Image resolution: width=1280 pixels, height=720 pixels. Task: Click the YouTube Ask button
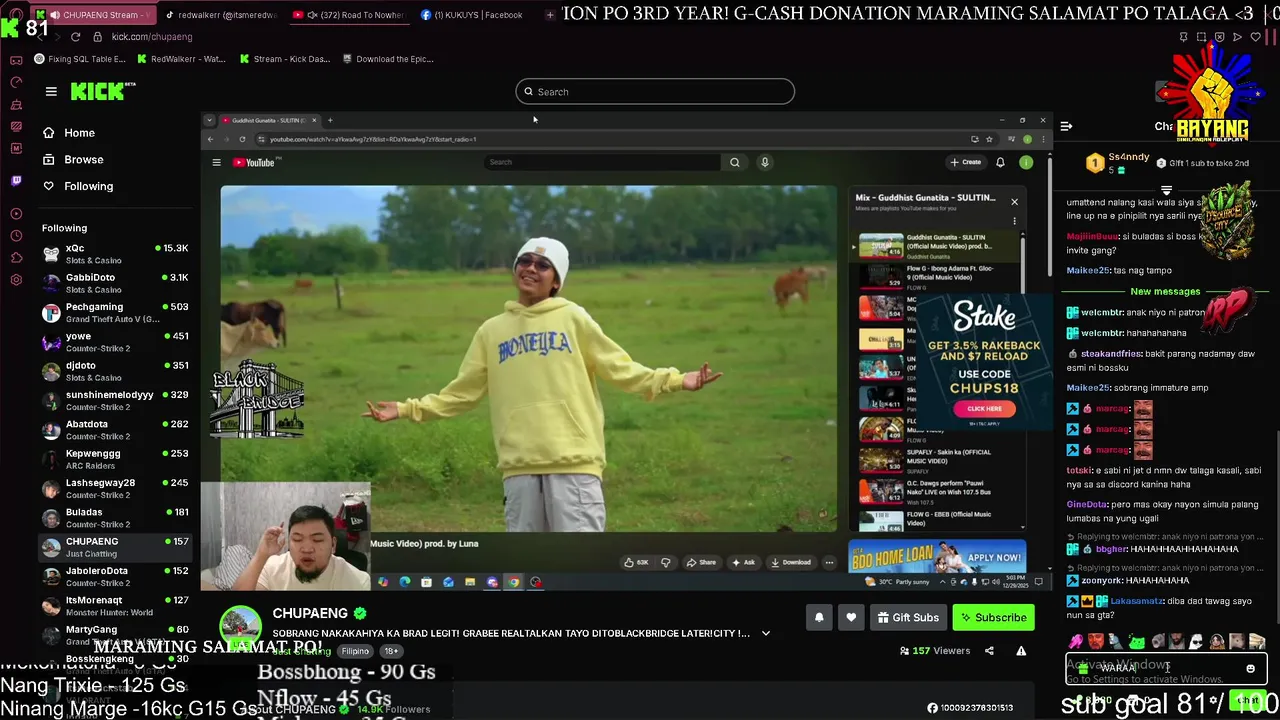(743, 562)
